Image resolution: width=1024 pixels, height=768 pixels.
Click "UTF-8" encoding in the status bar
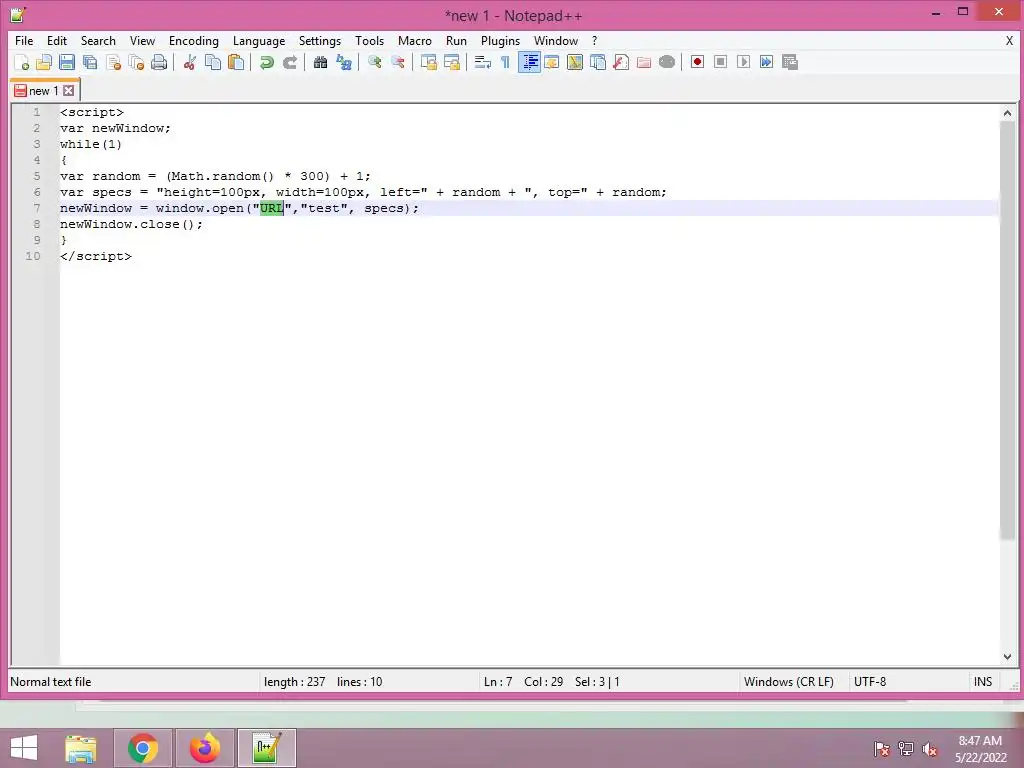(x=870, y=682)
